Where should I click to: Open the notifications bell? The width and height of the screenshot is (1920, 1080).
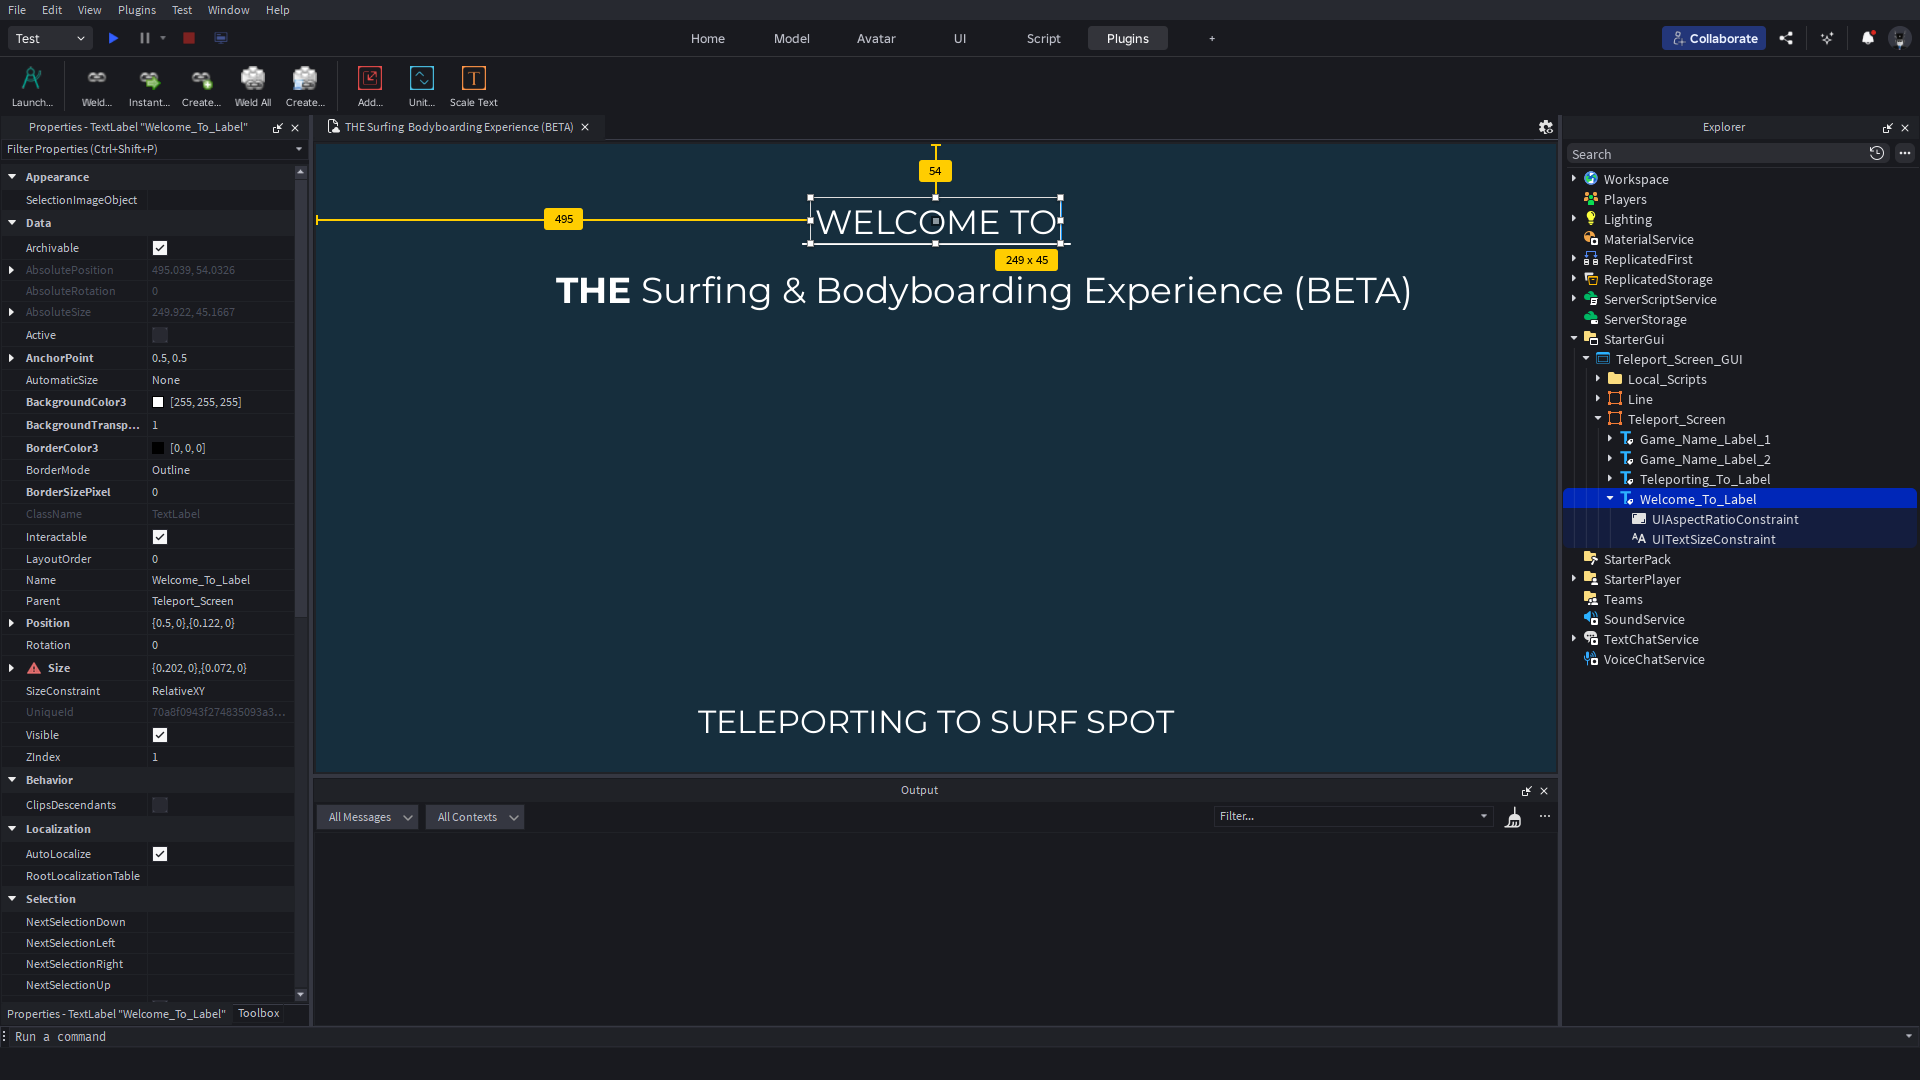(1868, 38)
